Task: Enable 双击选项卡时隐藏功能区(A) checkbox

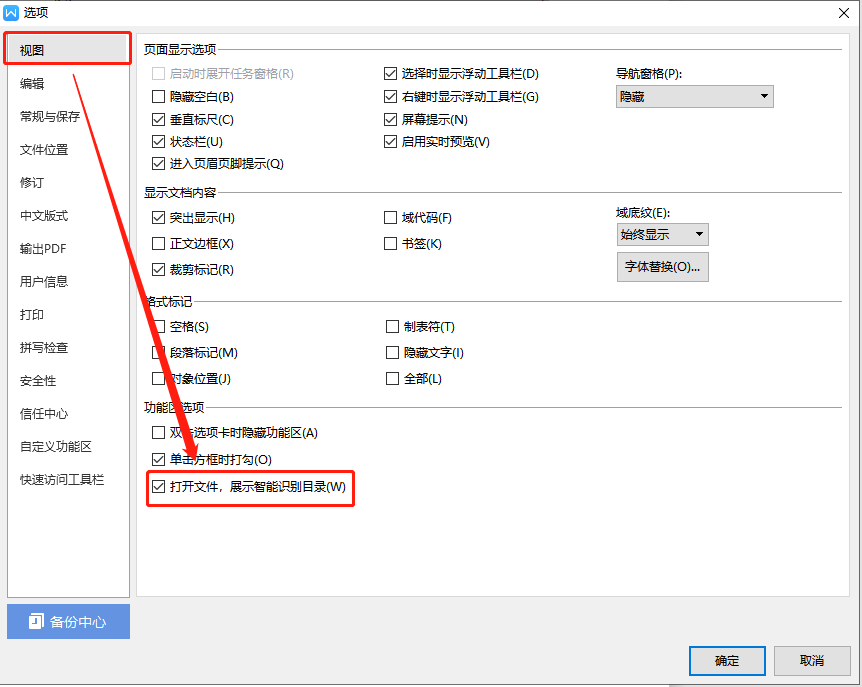Action: point(158,433)
